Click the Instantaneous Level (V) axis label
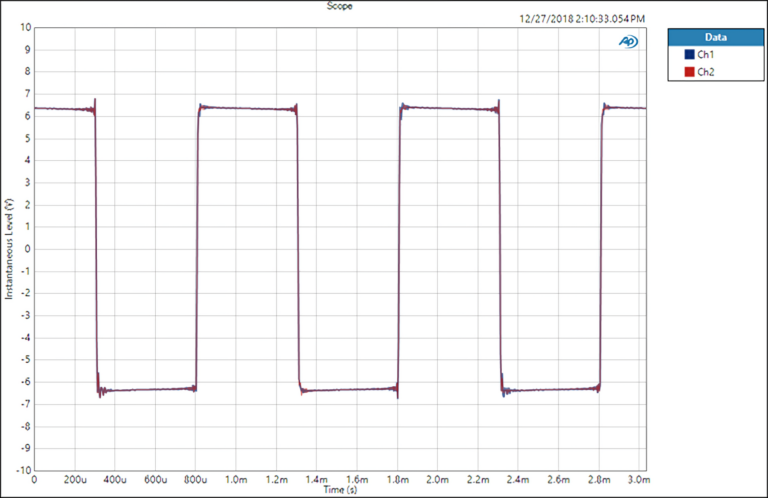Viewport: 768px width, 498px height. coord(9,249)
